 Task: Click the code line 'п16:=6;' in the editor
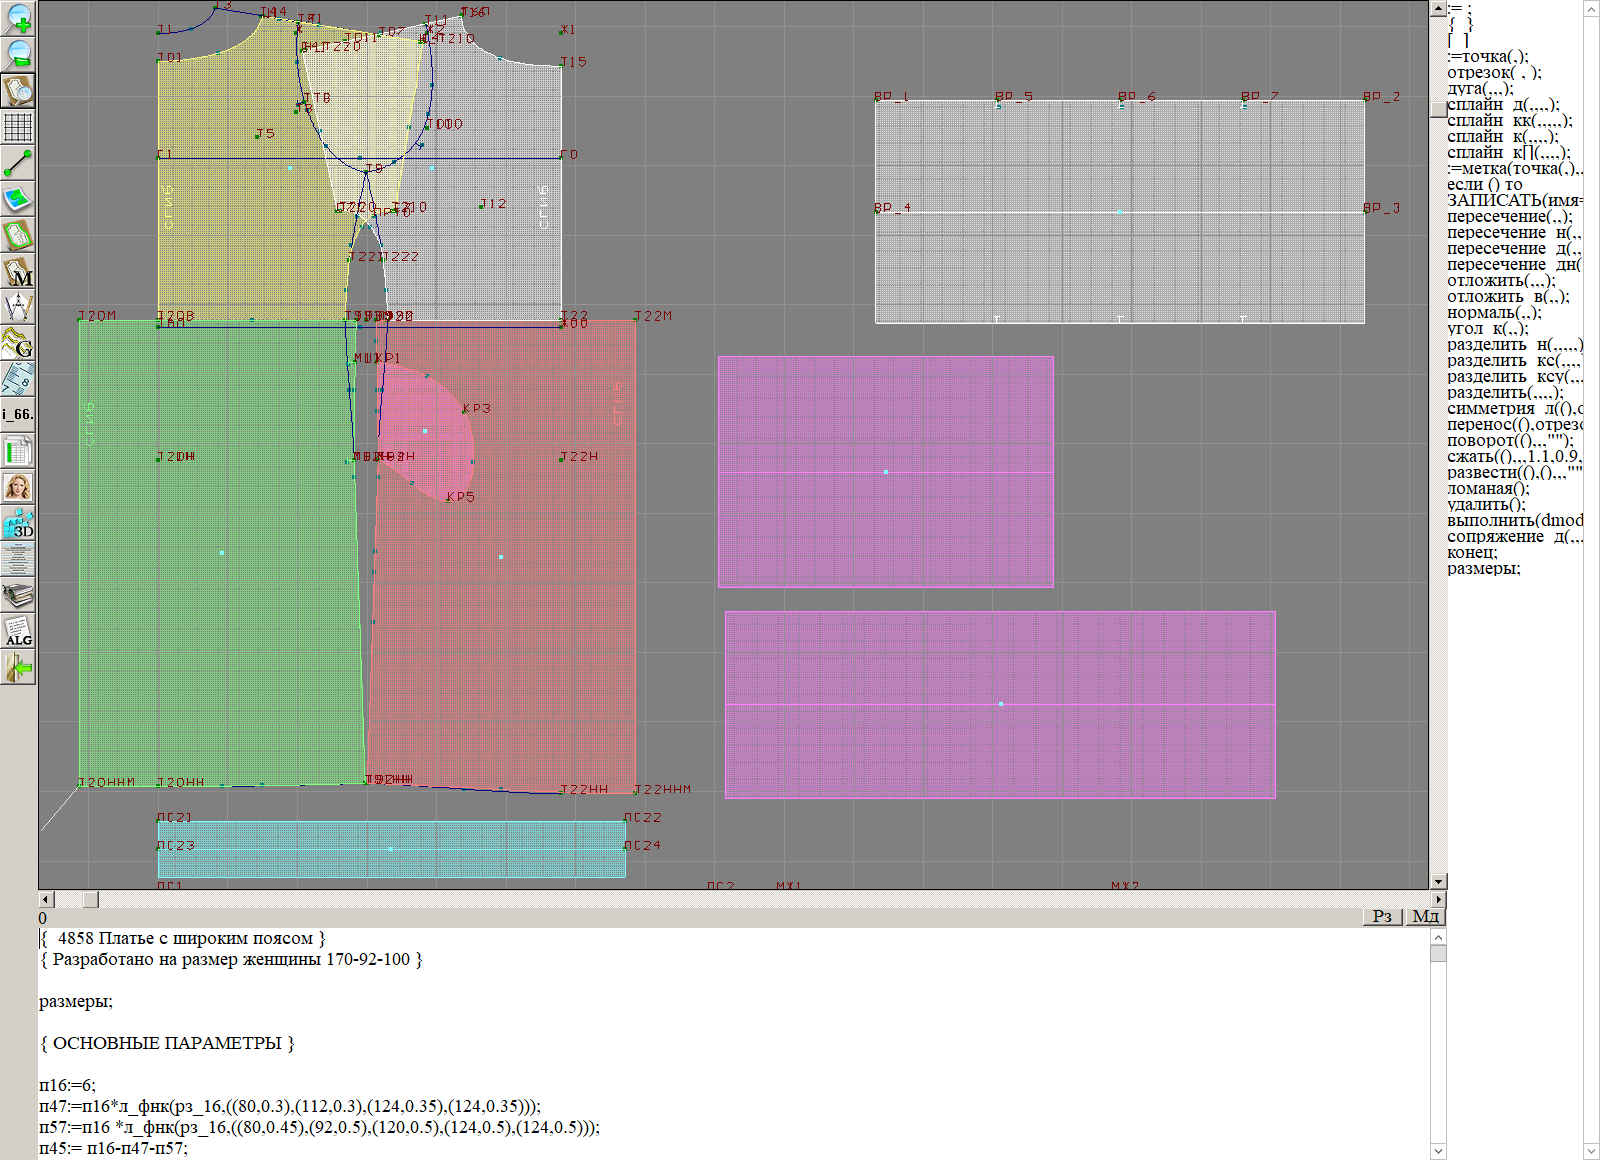(67, 1085)
